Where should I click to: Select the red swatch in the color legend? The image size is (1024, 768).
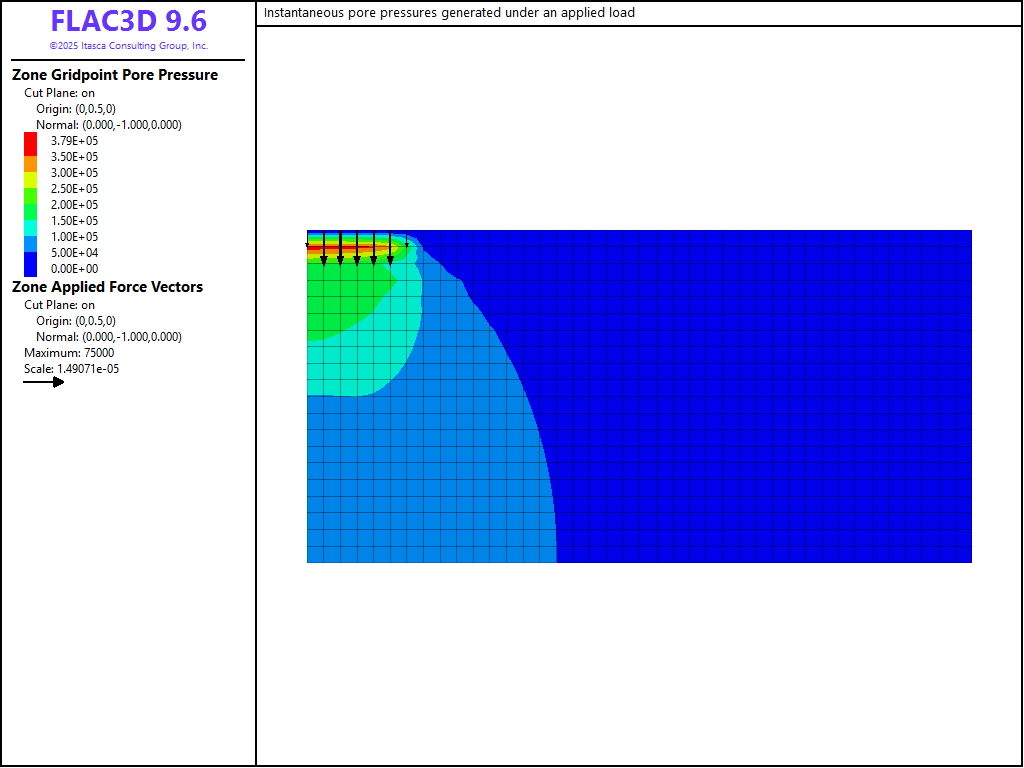(x=30, y=143)
